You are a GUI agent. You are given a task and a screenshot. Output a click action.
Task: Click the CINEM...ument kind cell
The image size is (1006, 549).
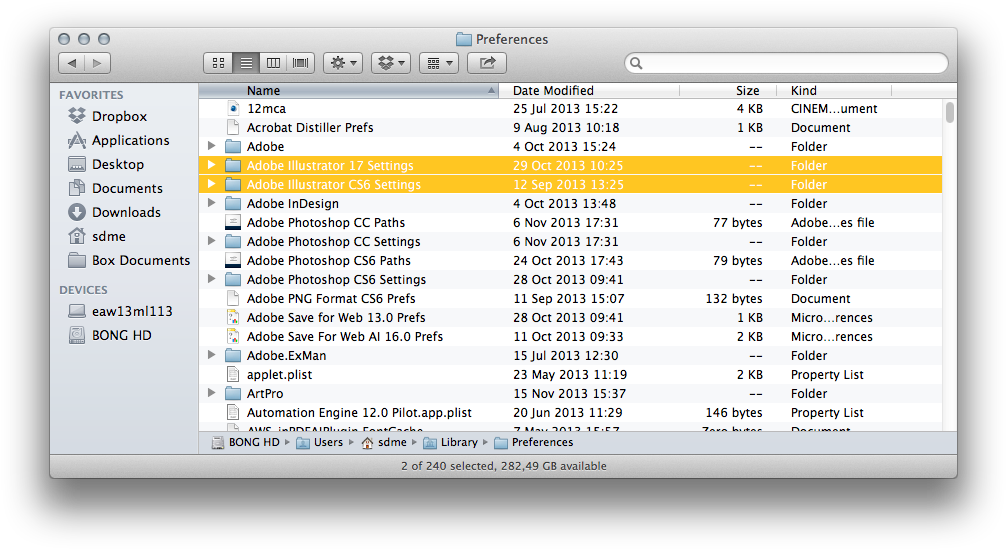(834, 109)
